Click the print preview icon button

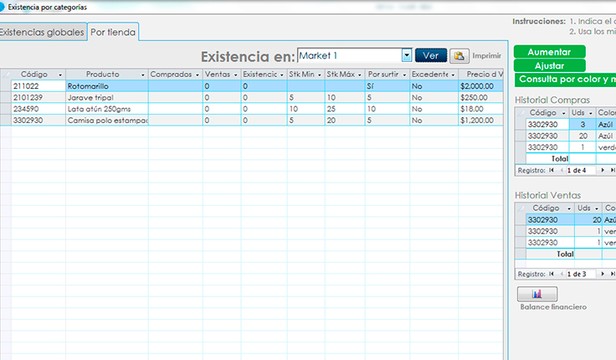tap(459, 56)
